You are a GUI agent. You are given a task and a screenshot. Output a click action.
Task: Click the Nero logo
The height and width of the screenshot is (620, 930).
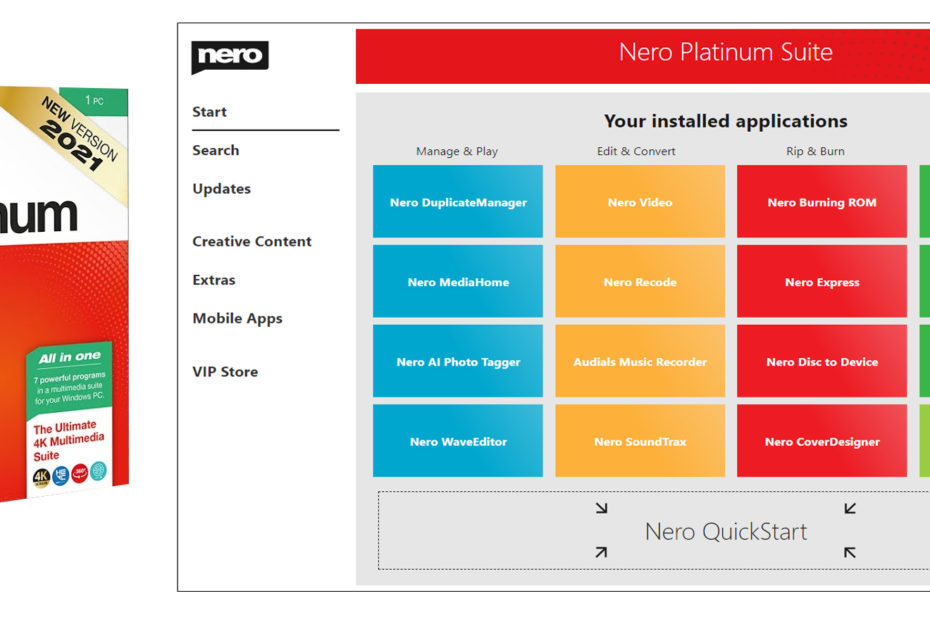230,56
